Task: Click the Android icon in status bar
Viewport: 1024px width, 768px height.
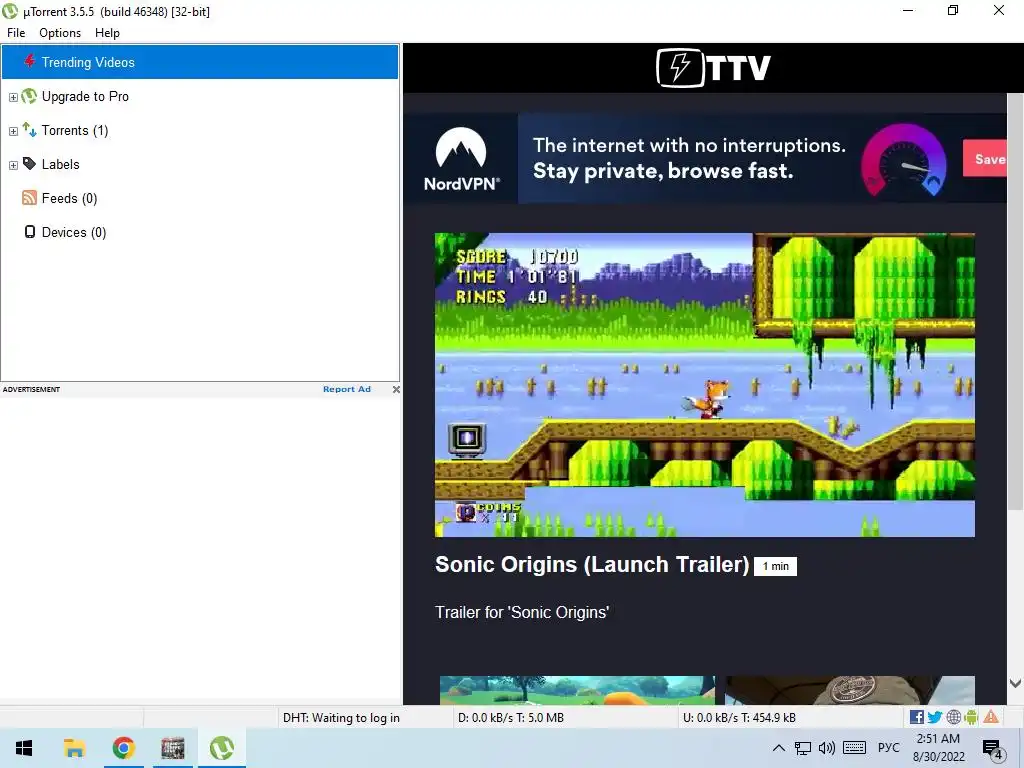Action: tap(971, 717)
